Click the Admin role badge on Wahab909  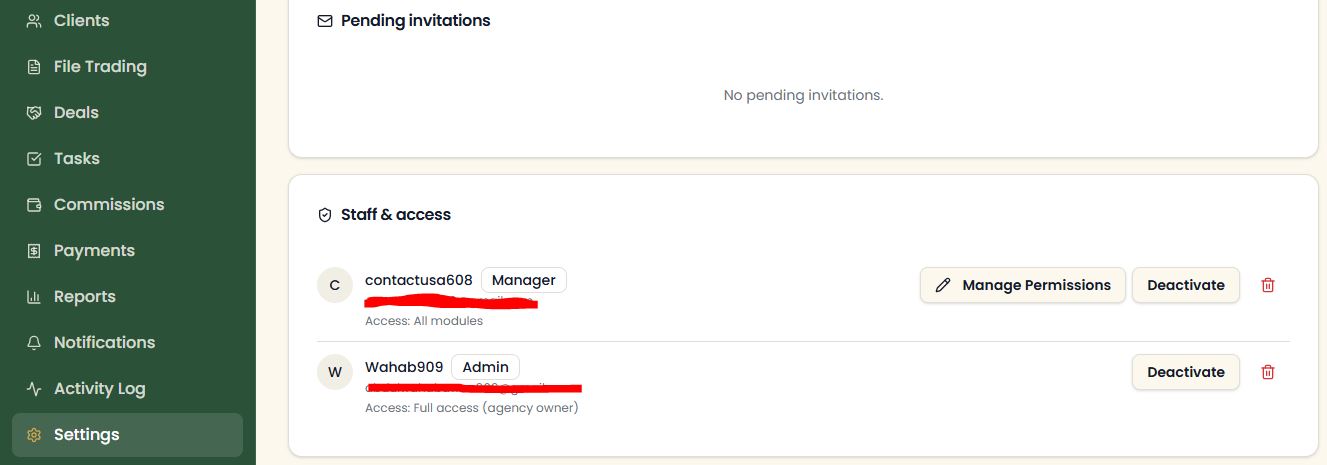485,367
